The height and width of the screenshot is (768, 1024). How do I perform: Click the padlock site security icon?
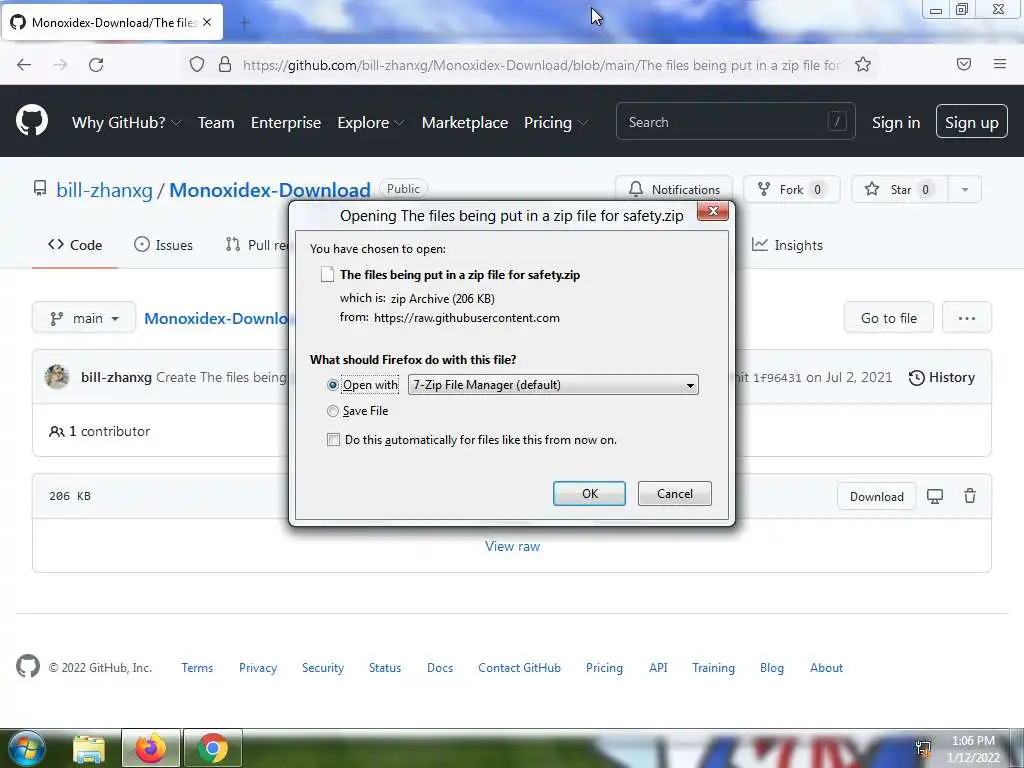pyautogui.click(x=225, y=65)
